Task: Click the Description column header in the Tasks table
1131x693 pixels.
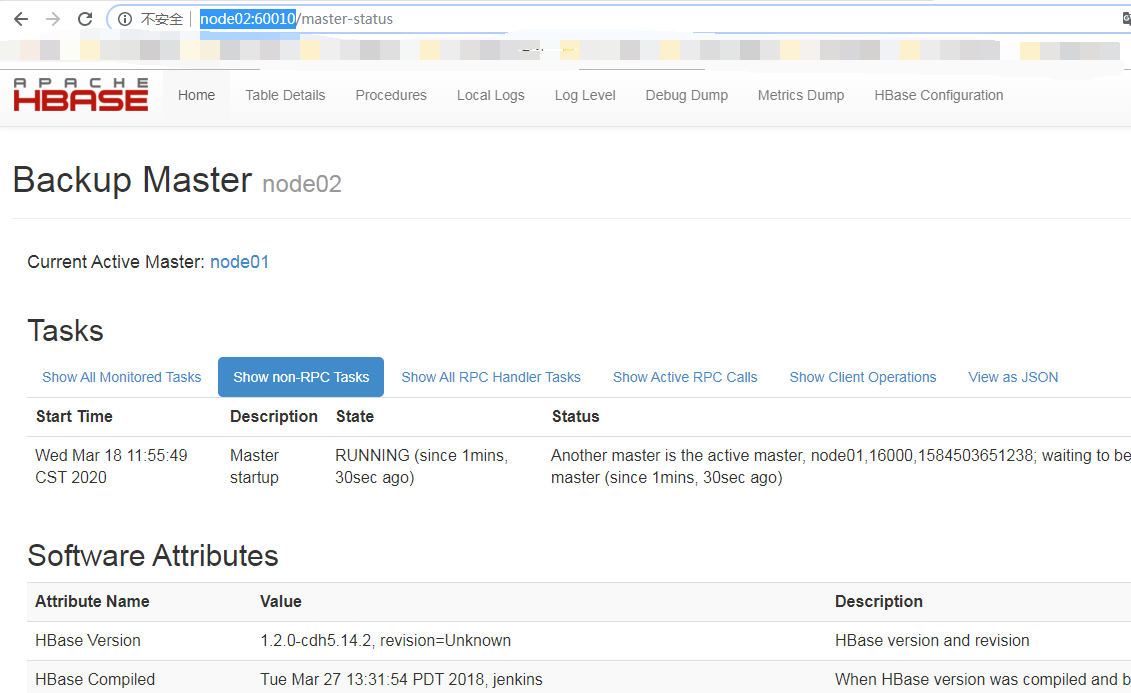Action: [x=273, y=416]
